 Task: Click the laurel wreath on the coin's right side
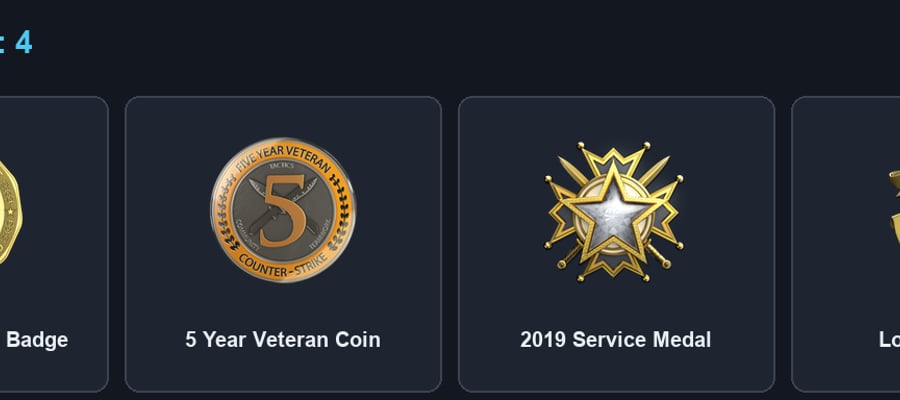pyautogui.click(x=340, y=213)
